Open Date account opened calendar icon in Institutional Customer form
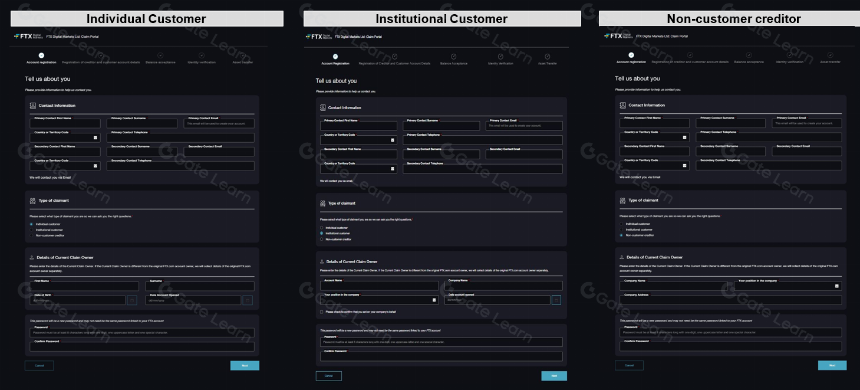This screenshot has height=390, width=860. click(556, 300)
